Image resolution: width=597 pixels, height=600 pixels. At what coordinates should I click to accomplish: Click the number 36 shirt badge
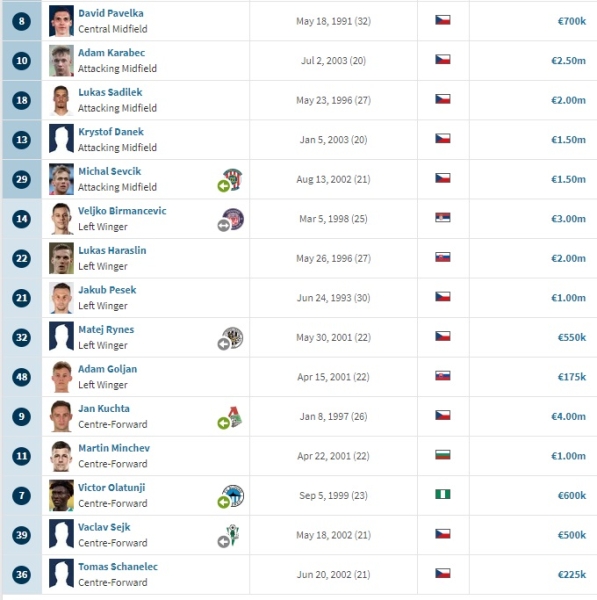(x=21, y=574)
